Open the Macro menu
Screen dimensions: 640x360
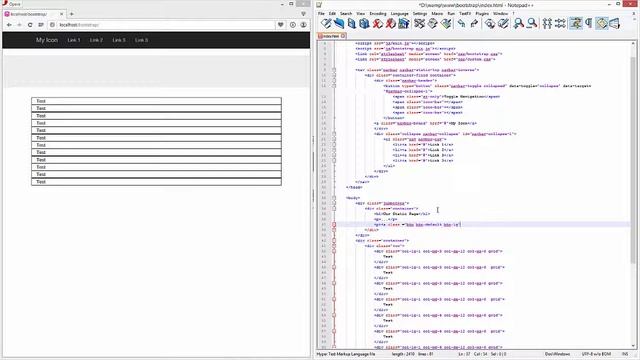coord(437,13)
